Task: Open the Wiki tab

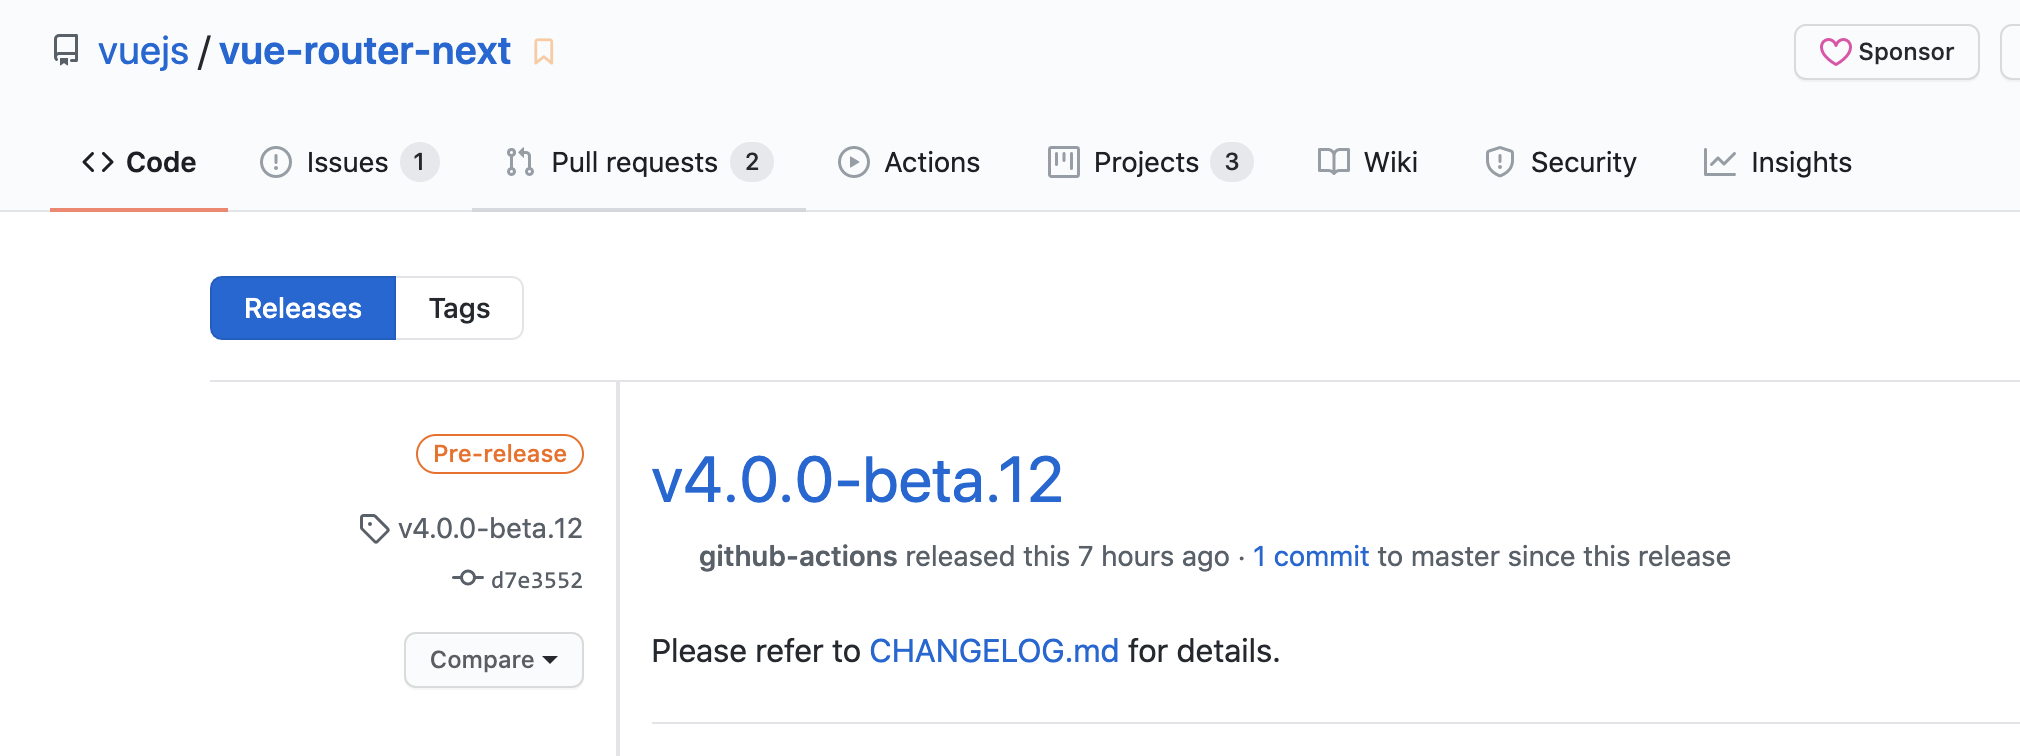Action: coord(1368,162)
